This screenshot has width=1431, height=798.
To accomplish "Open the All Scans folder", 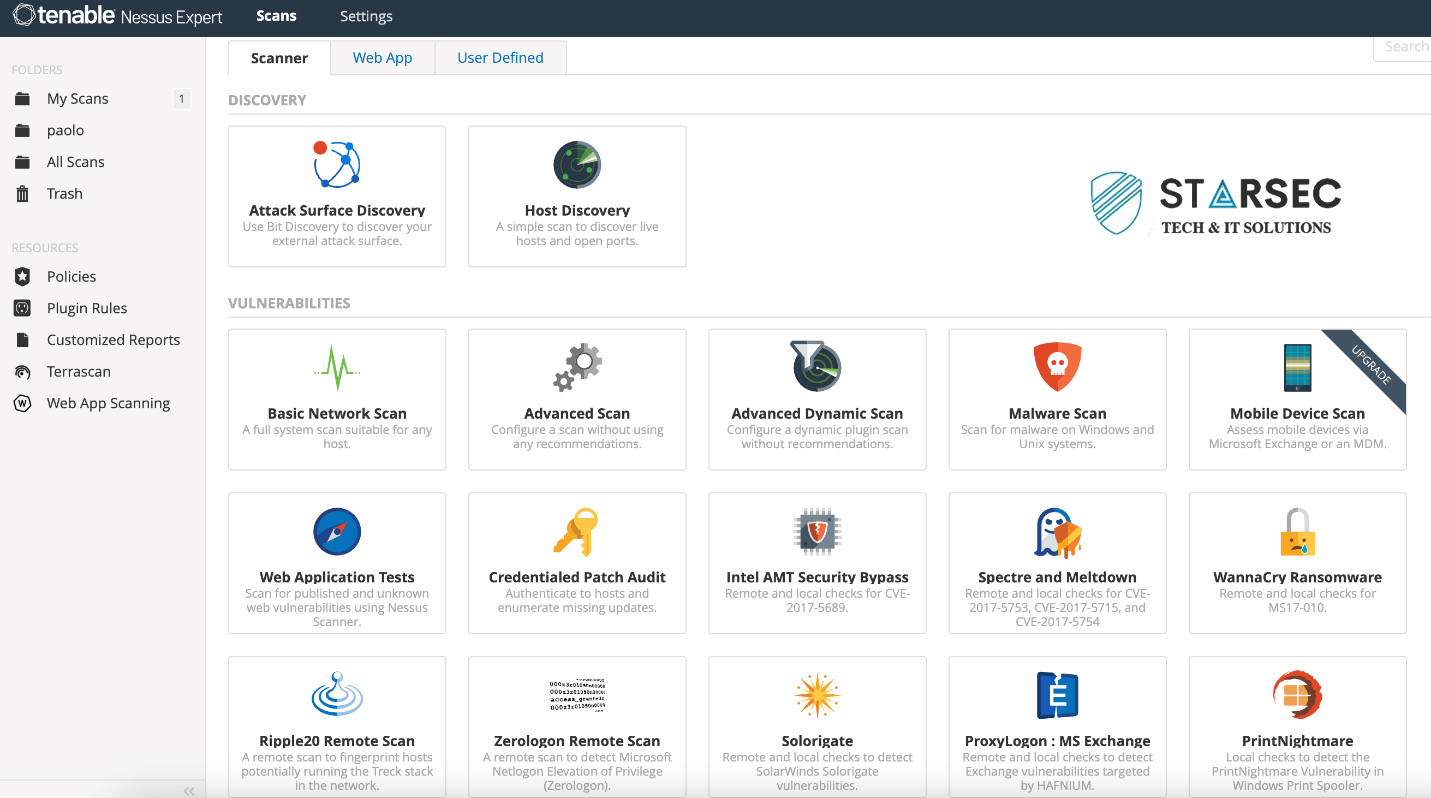I will (x=76, y=162).
